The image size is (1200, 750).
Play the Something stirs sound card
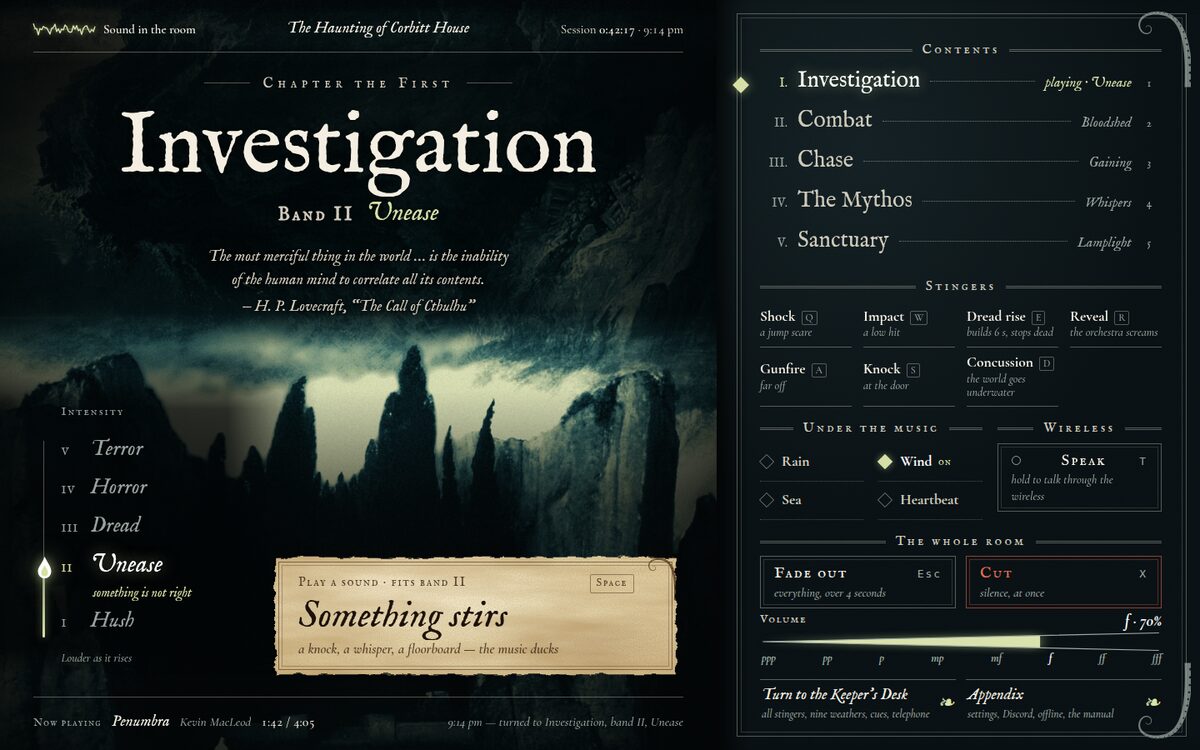475,615
